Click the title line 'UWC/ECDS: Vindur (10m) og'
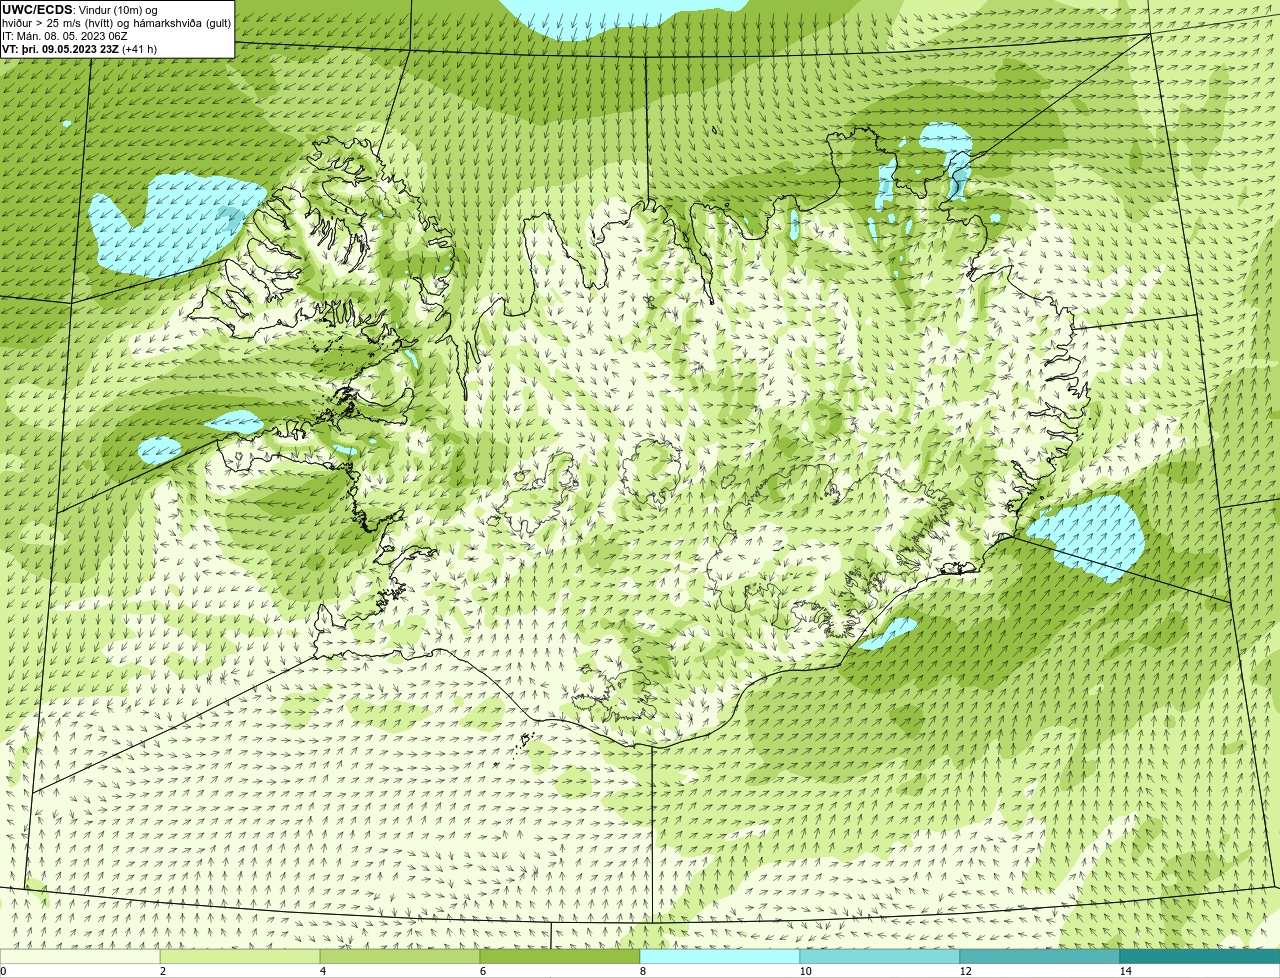This screenshot has height=978, width=1280. pos(79,10)
